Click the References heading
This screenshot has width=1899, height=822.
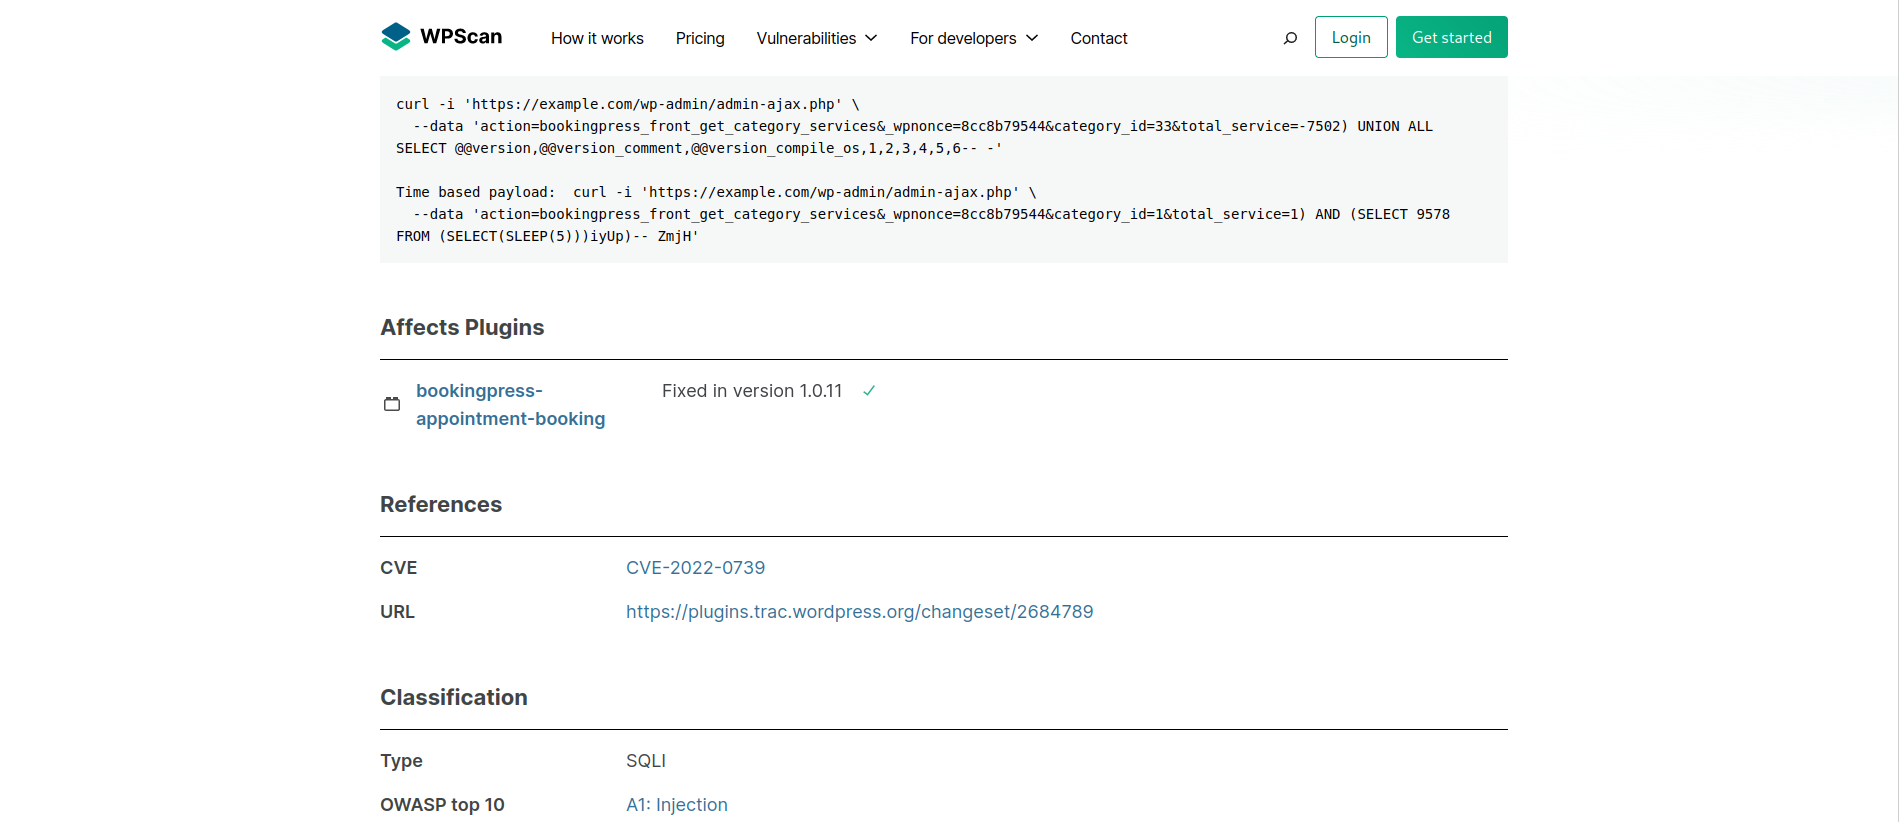pos(441,505)
